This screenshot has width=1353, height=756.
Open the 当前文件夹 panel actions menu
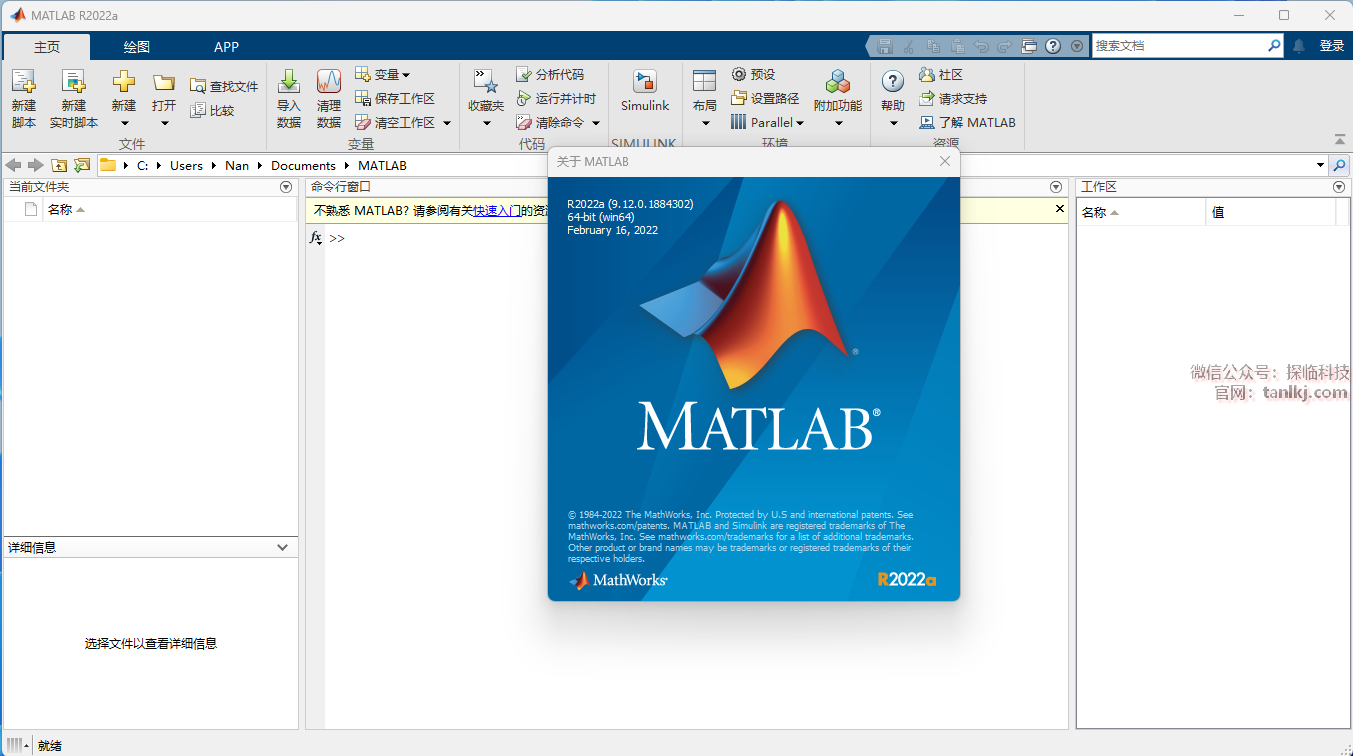tap(286, 187)
